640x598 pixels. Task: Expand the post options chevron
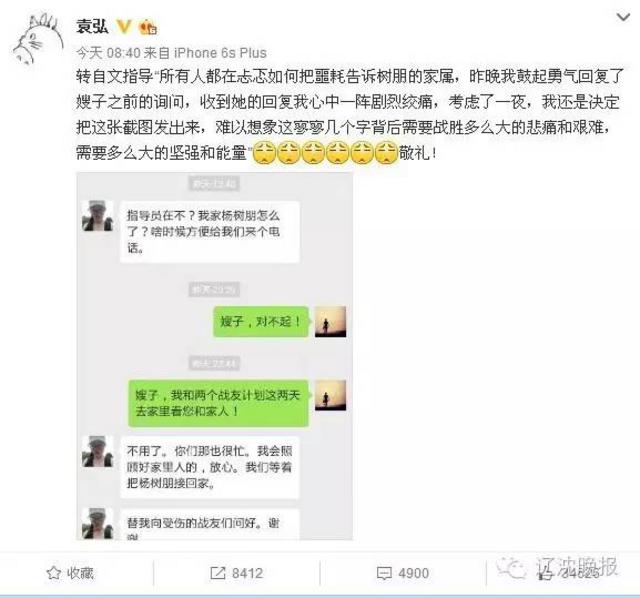[x=623, y=17]
